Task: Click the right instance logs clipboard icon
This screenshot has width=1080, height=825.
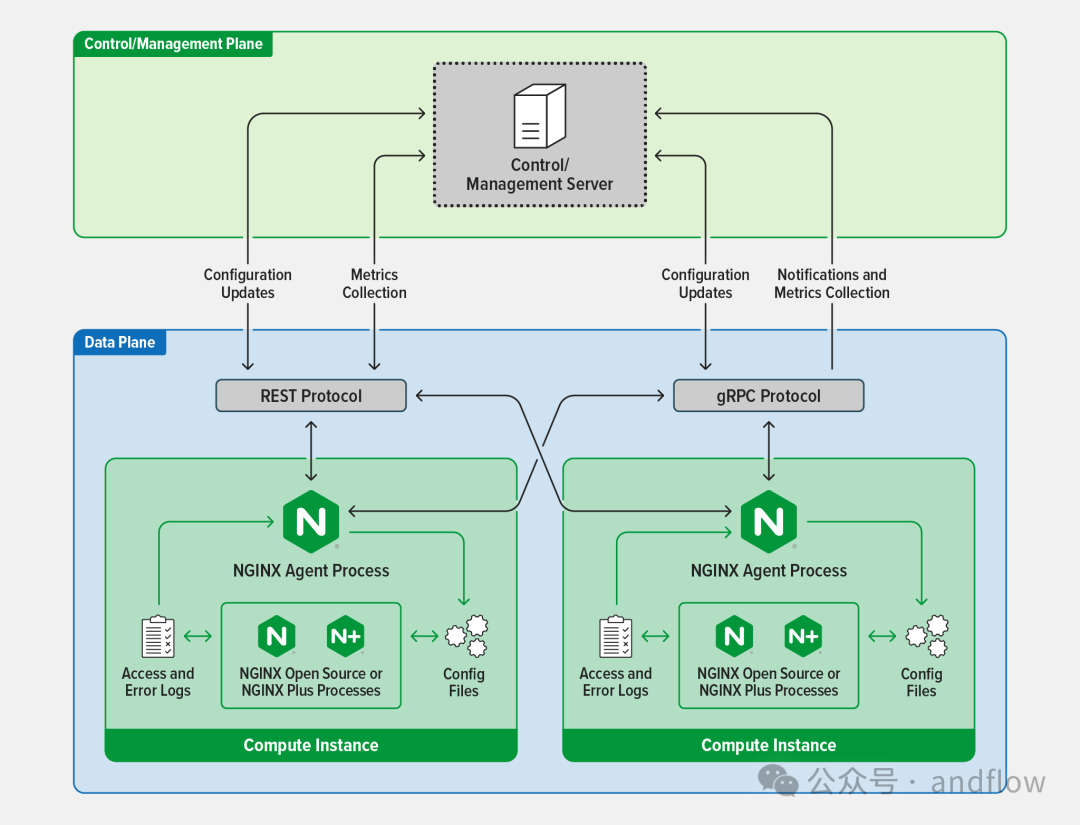Action: point(616,636)
